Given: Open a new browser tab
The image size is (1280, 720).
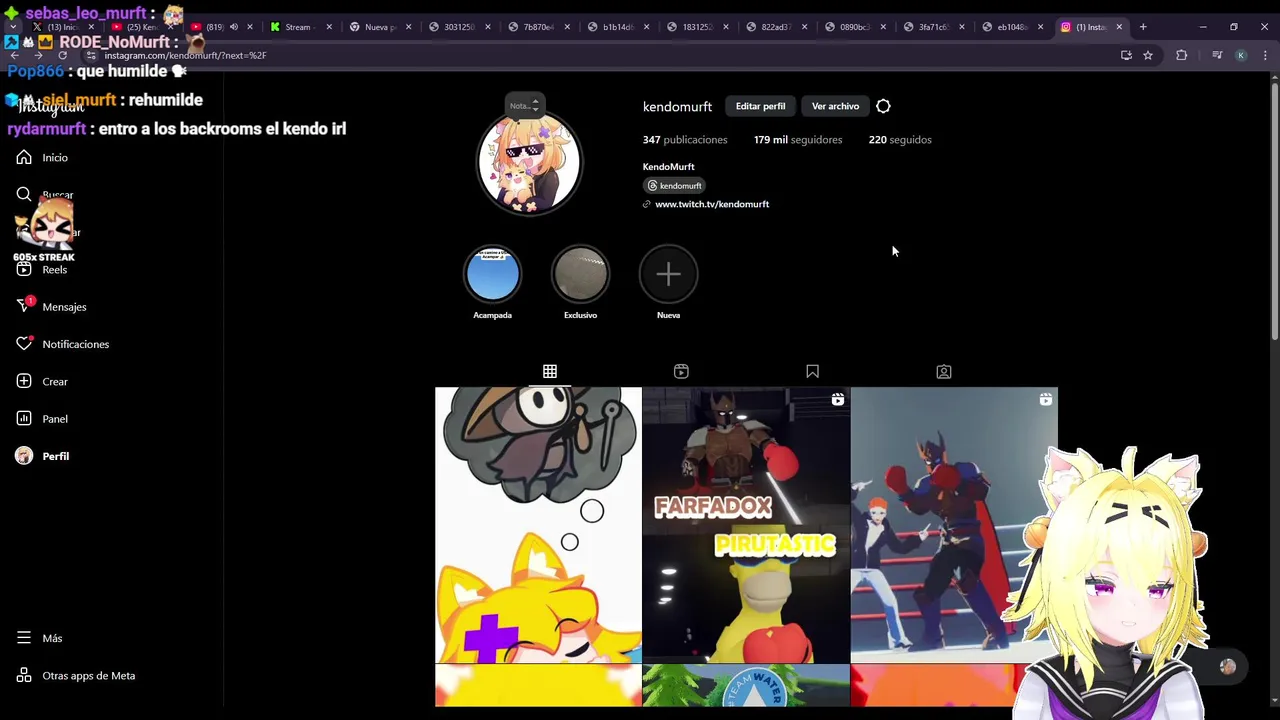Looking at the screenshot, I should click(x=1143, y=27).
